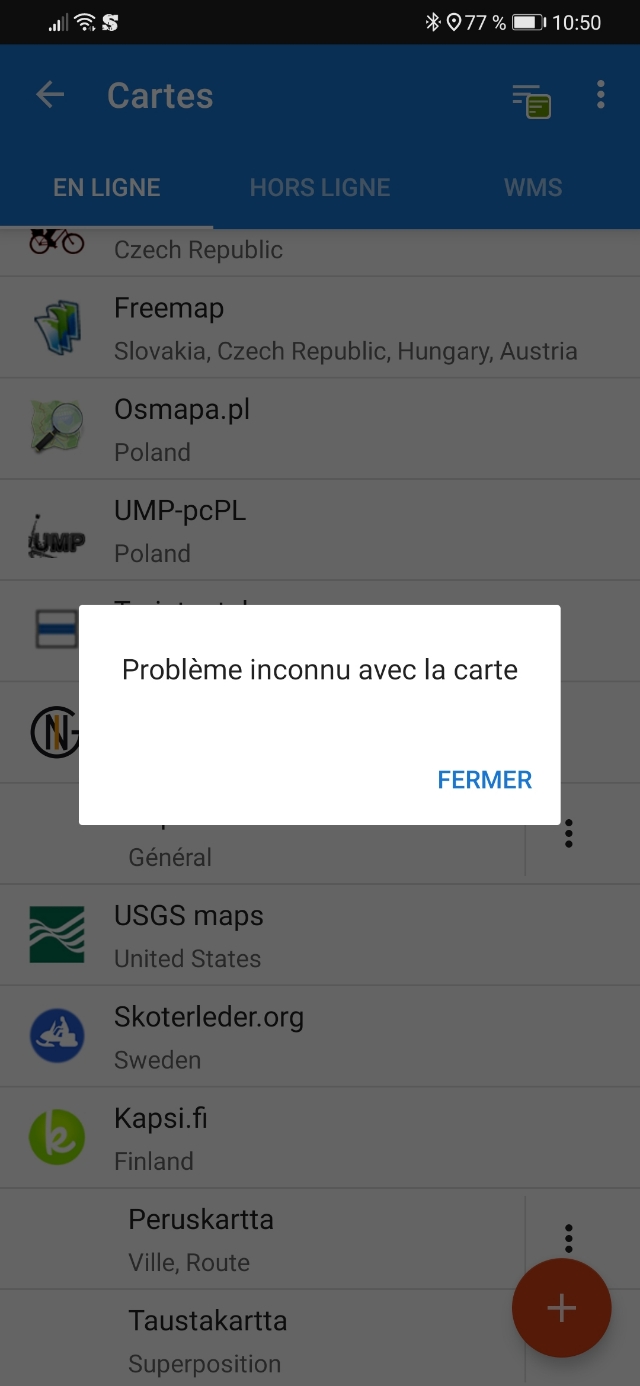Tap the Kapsi.fi green logo

point(57,1137)
